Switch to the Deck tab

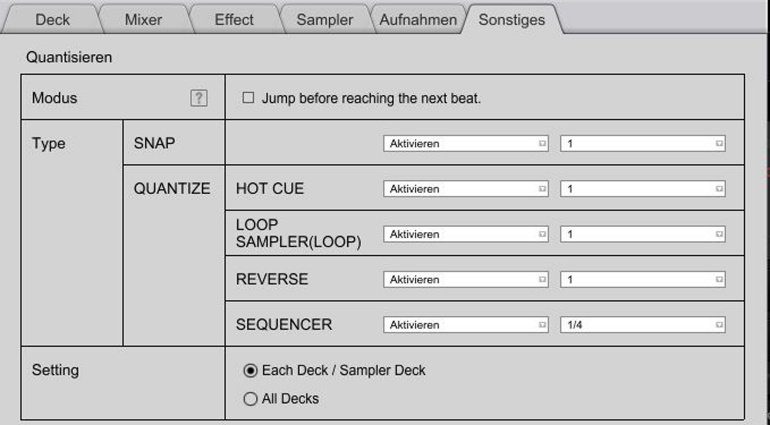[x=53, y=19]
